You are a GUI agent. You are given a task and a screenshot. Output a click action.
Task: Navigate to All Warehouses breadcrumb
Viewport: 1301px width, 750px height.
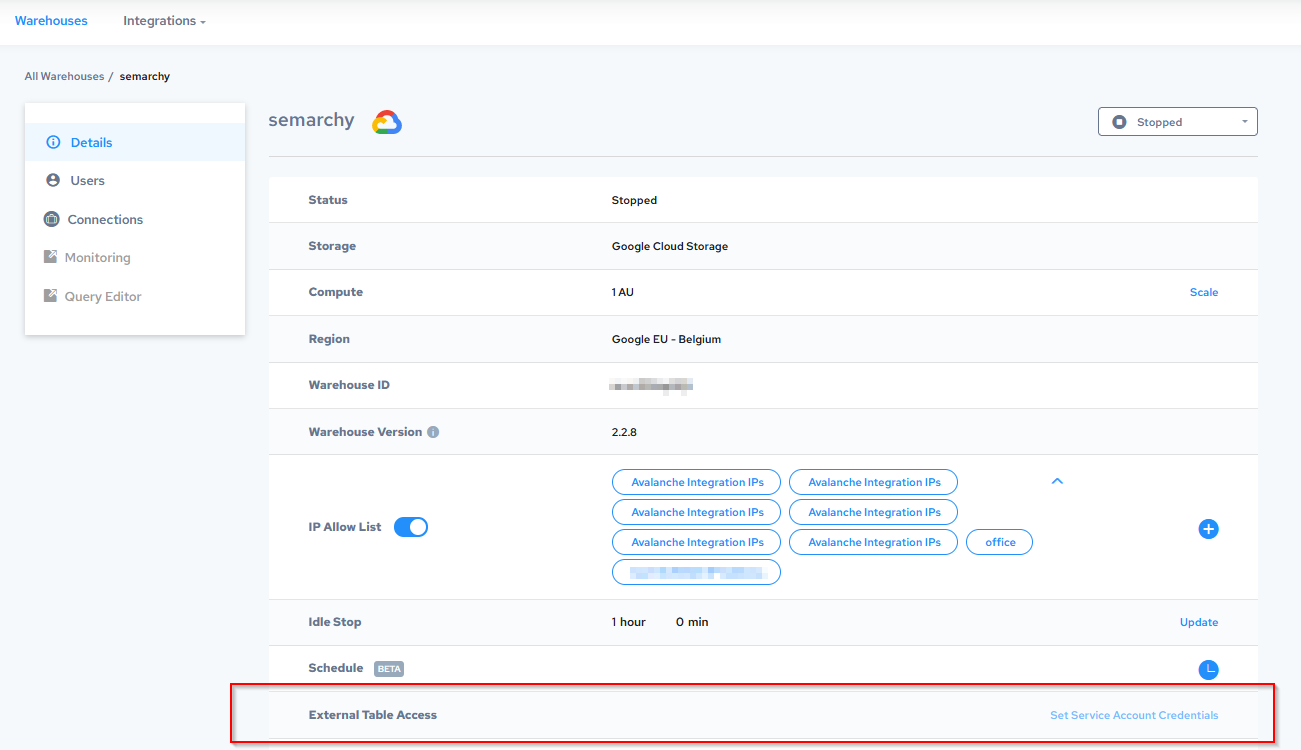(x=64, y=77)
